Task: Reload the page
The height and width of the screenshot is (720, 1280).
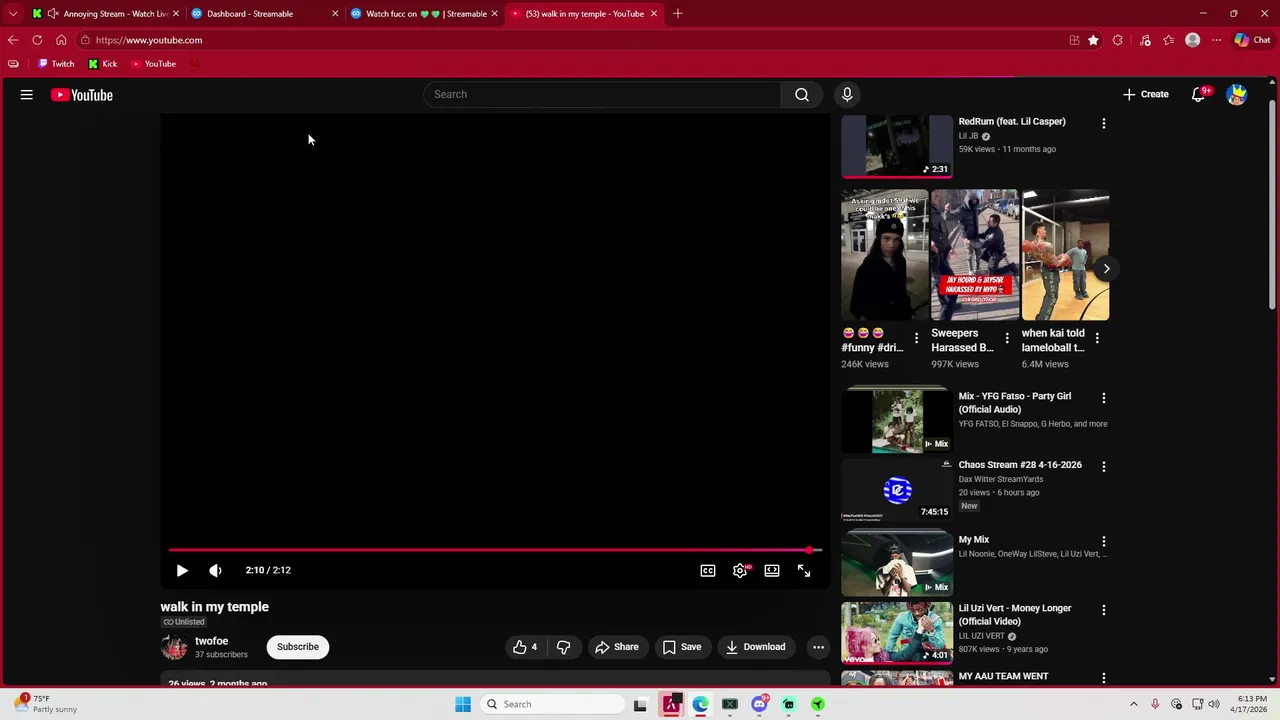Action: click(x=37, y=40)
